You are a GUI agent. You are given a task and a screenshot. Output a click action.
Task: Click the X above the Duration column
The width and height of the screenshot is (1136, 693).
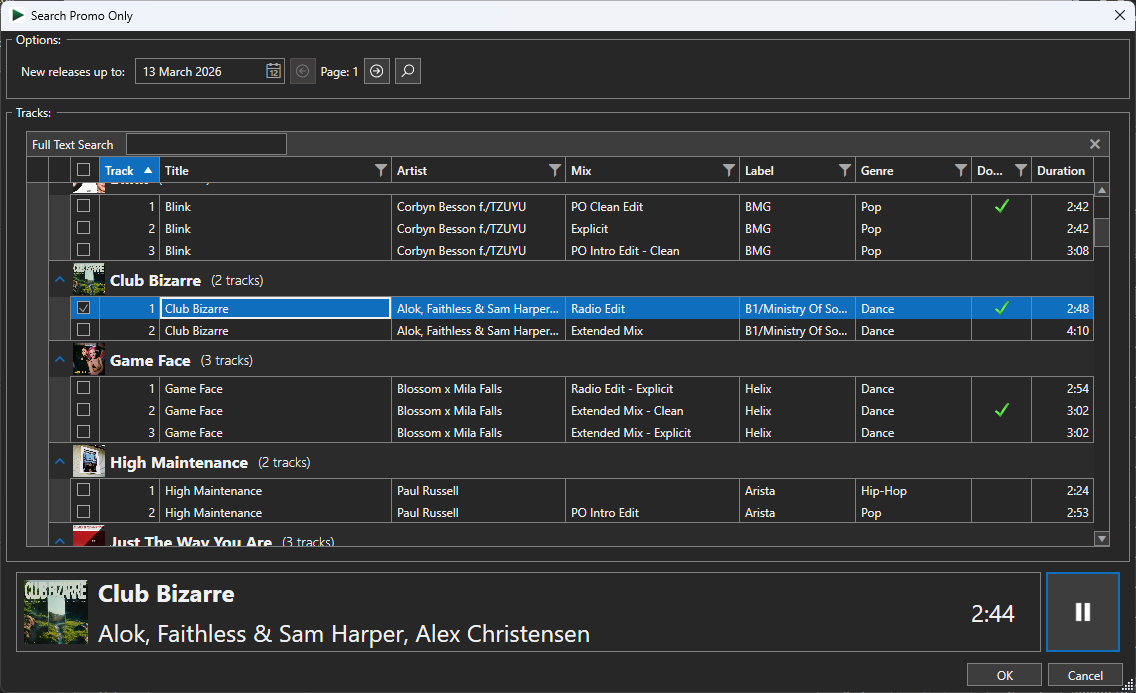click(x=1094, y=143)
